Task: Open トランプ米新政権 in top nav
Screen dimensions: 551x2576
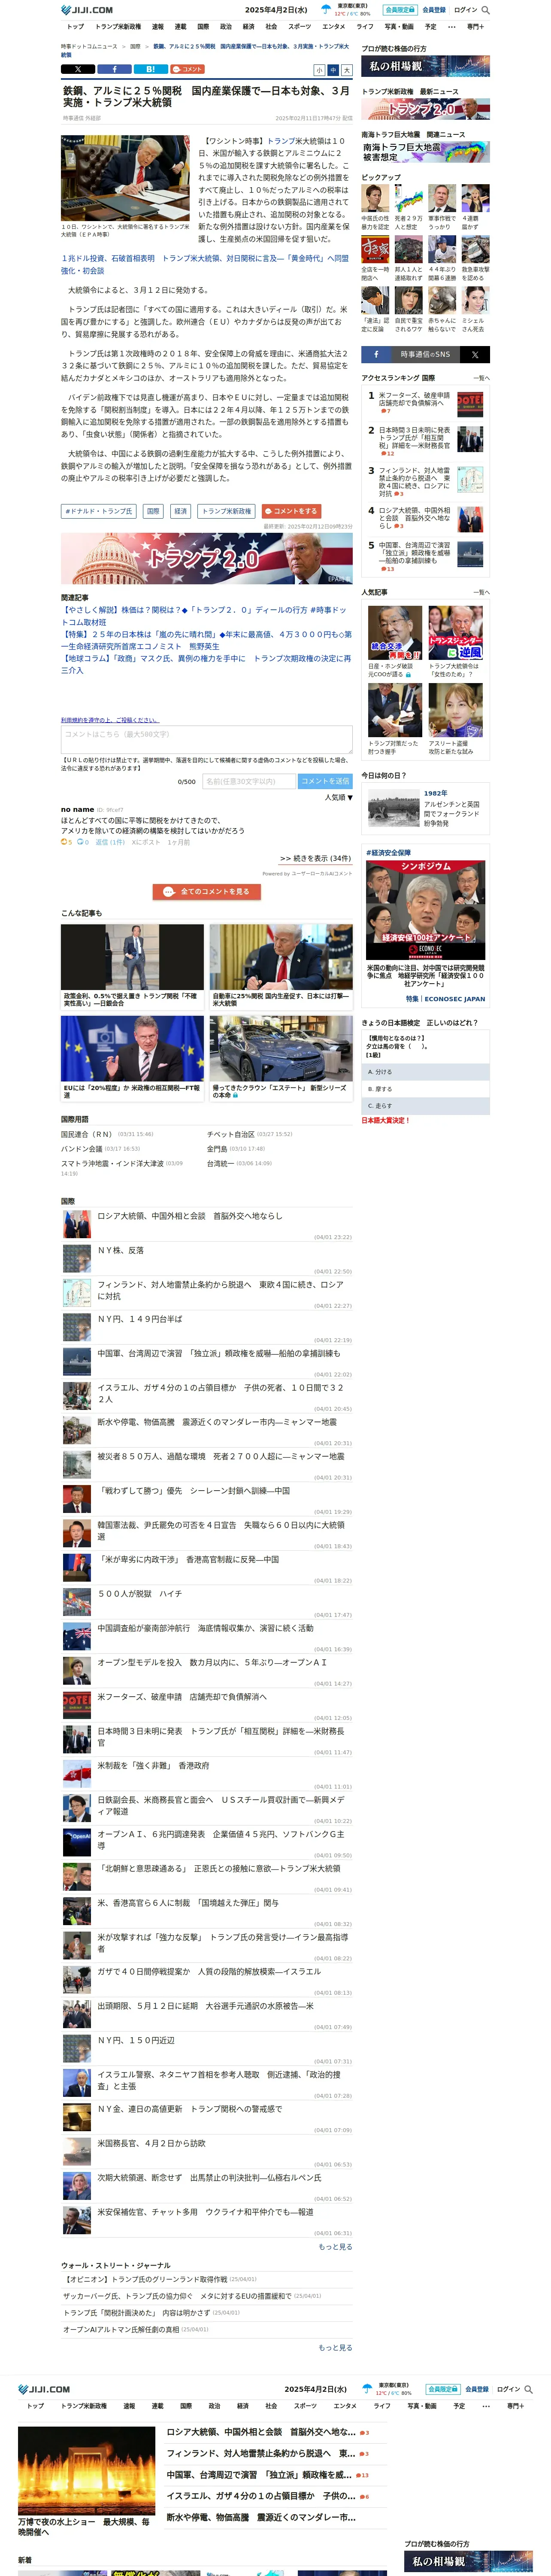Action: 118,27
